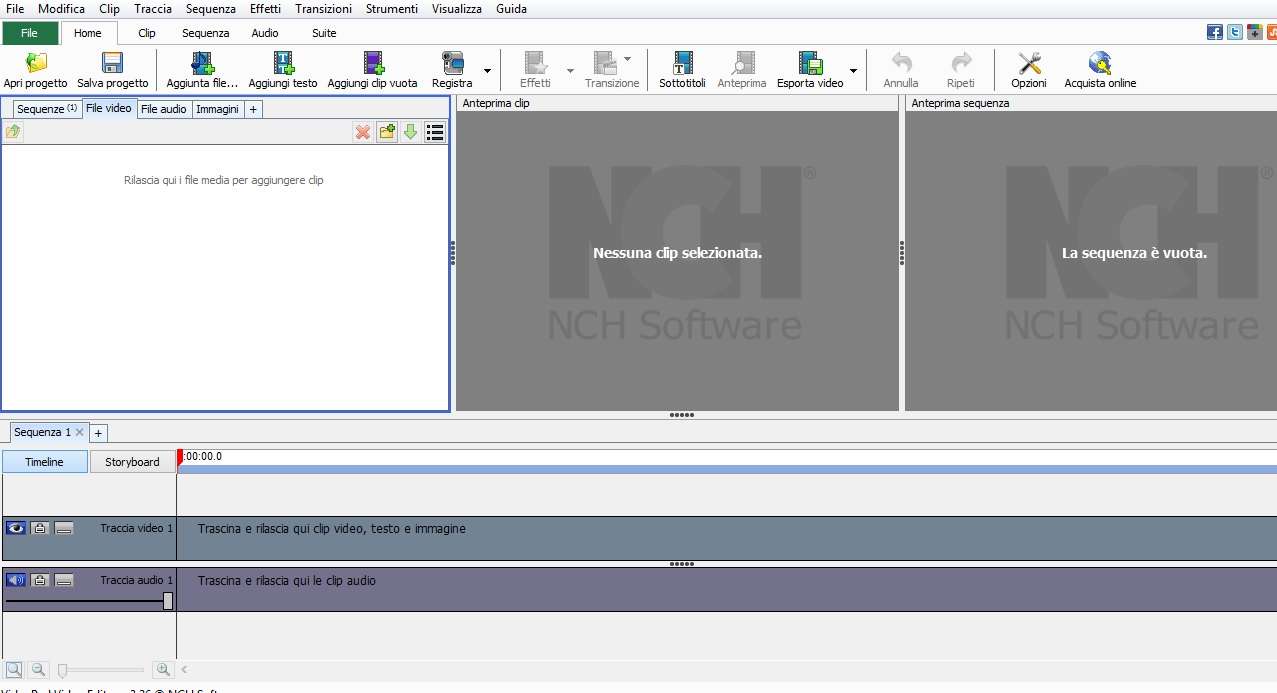Click the Acquista online icon

[1100, 64]
